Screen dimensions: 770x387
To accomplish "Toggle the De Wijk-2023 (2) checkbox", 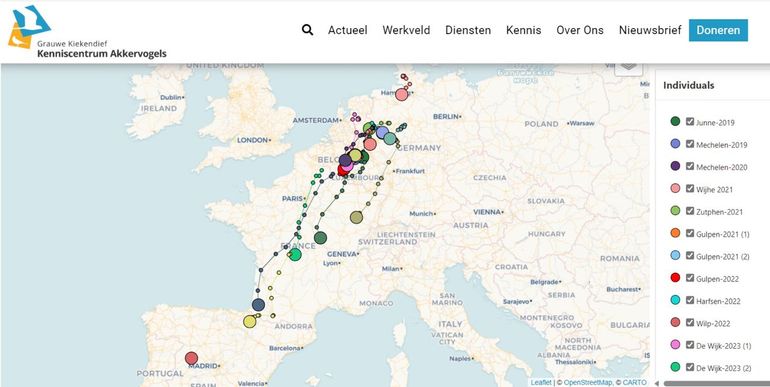I will point(690,367).
